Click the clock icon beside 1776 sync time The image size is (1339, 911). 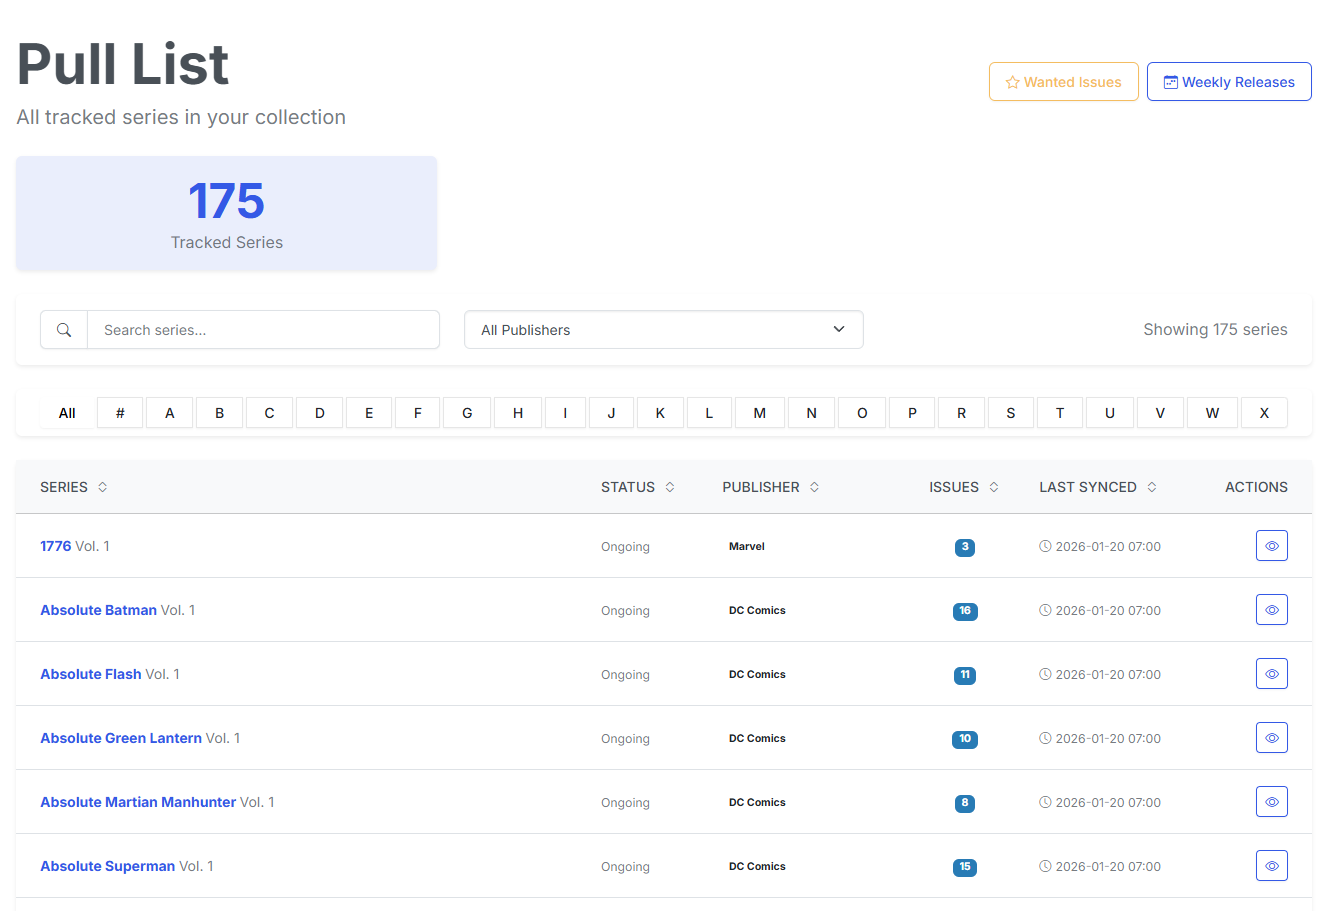(1045, 547)
